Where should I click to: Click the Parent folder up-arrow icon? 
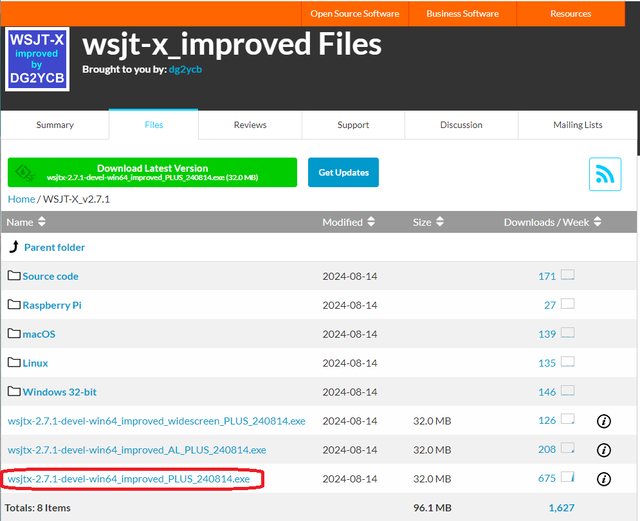coord(14,247)
